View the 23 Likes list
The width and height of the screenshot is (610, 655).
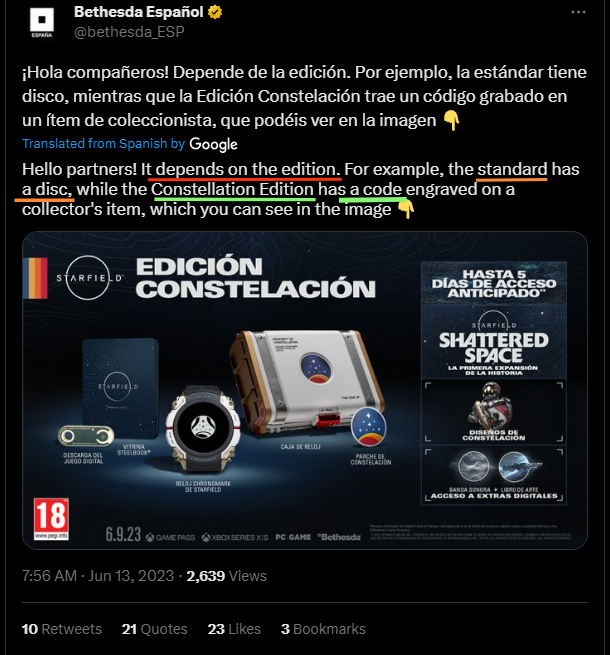pos(234,629)
